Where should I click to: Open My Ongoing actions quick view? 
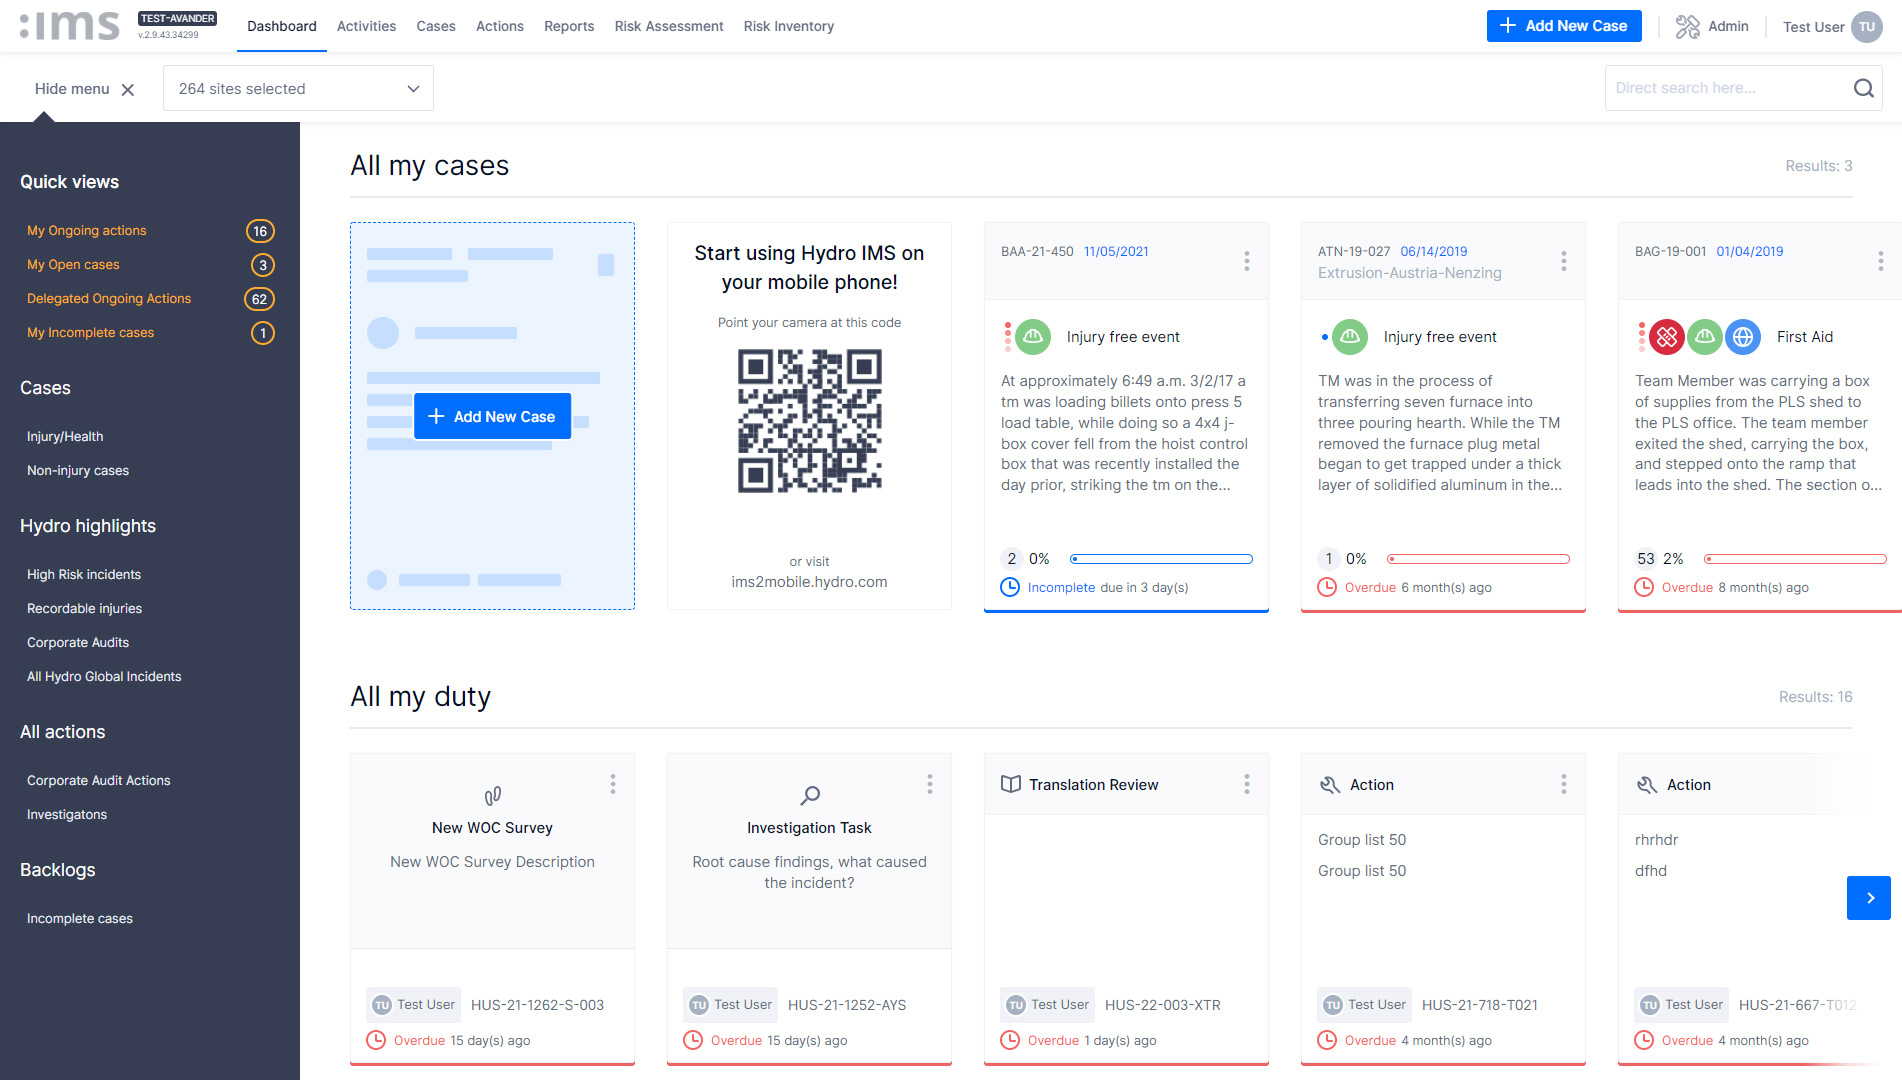(87, 230)
